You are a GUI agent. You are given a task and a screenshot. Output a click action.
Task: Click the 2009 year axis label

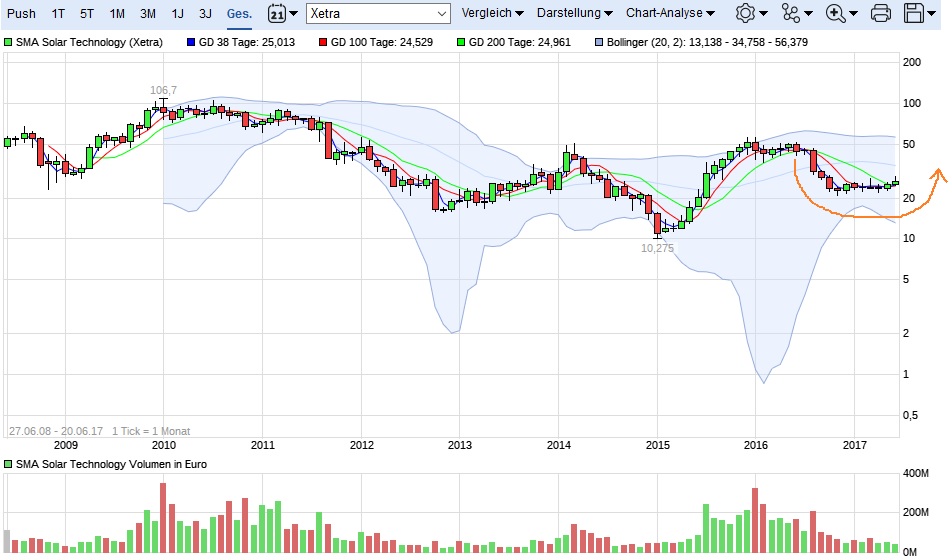66,445
